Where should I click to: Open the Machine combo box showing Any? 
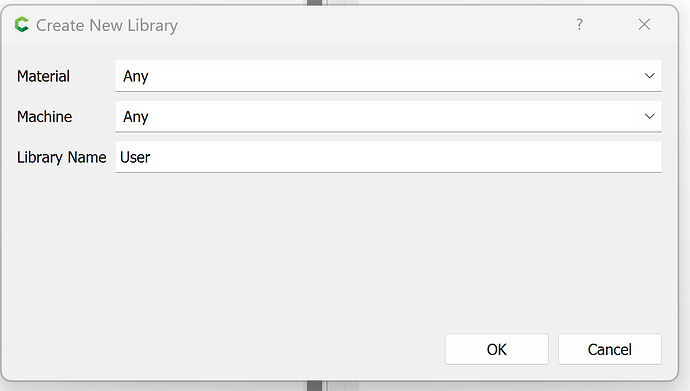click(389, 117)
